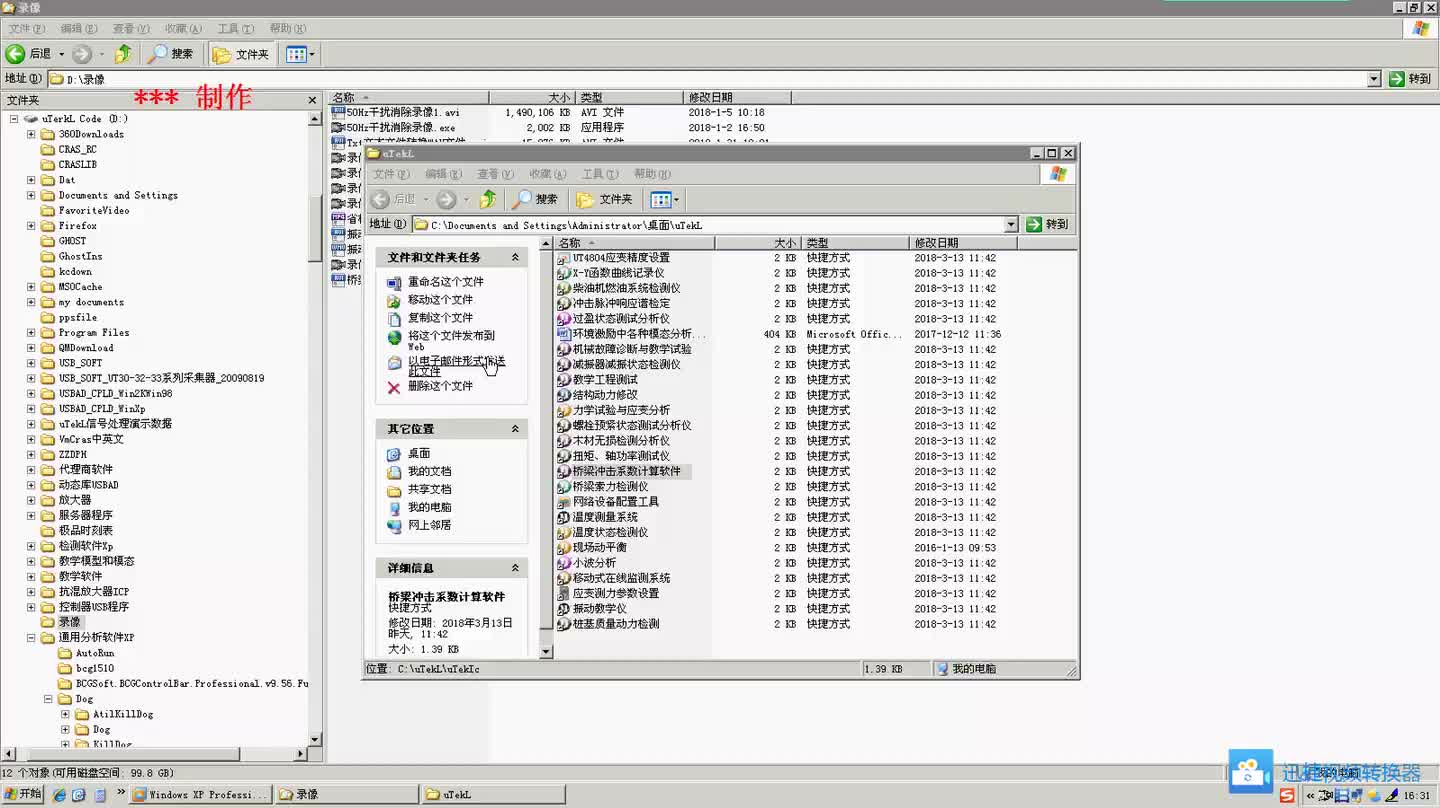Image resolution: width=1440 pixels, height=808 pixels.
Task: Open 编辑(E) menu in uTekL window
Action: (443, 174)
